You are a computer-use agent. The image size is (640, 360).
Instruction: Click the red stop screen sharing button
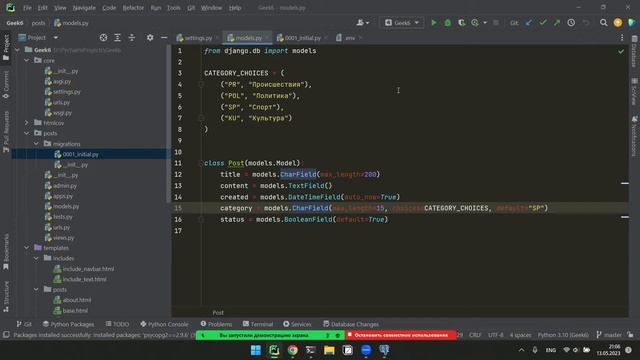401,335
